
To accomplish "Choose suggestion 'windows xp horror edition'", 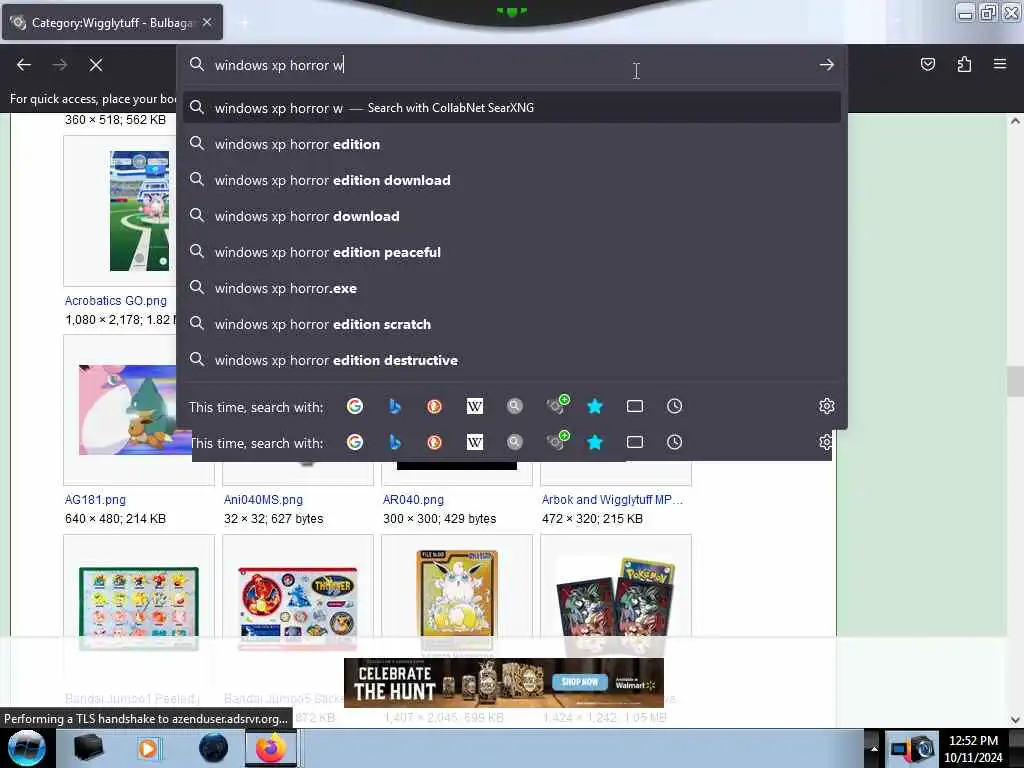I will pyautogui.click(x=512, y=144).
